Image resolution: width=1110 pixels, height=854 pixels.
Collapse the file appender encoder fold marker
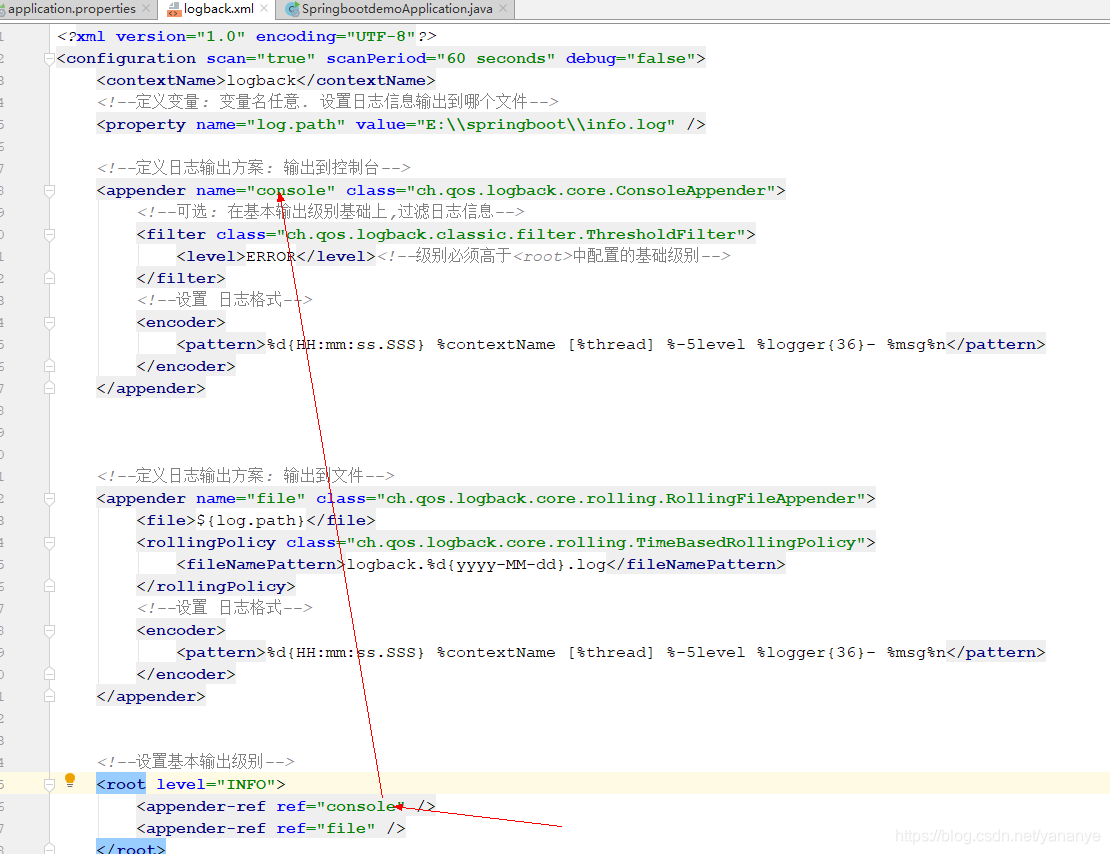coord(50,630)
